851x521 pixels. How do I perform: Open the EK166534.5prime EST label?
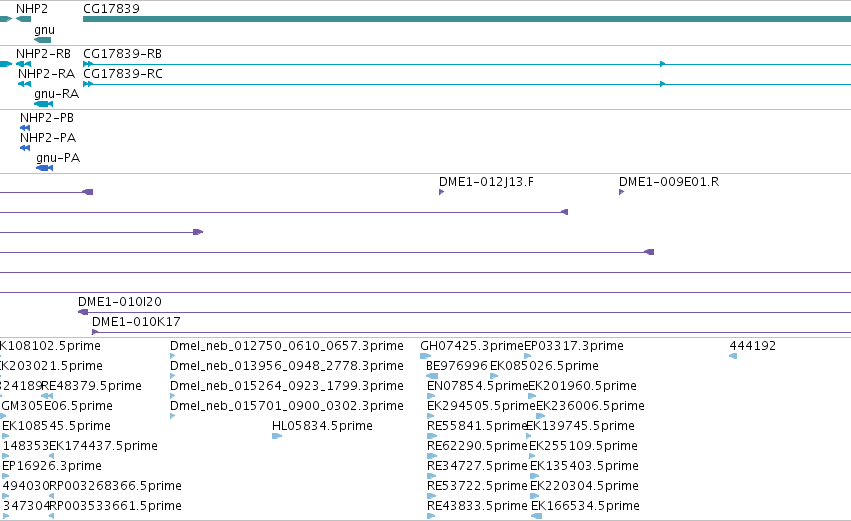pyautogui.click(x=586, y=506)
